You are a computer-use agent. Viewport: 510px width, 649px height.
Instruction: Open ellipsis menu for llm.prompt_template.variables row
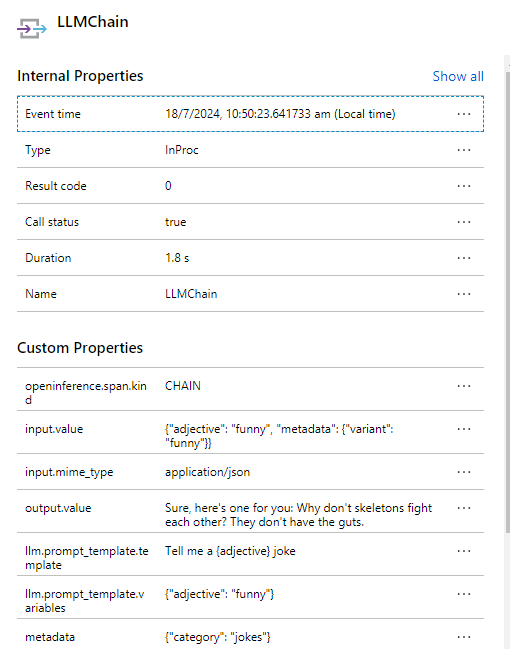point(464,594)
